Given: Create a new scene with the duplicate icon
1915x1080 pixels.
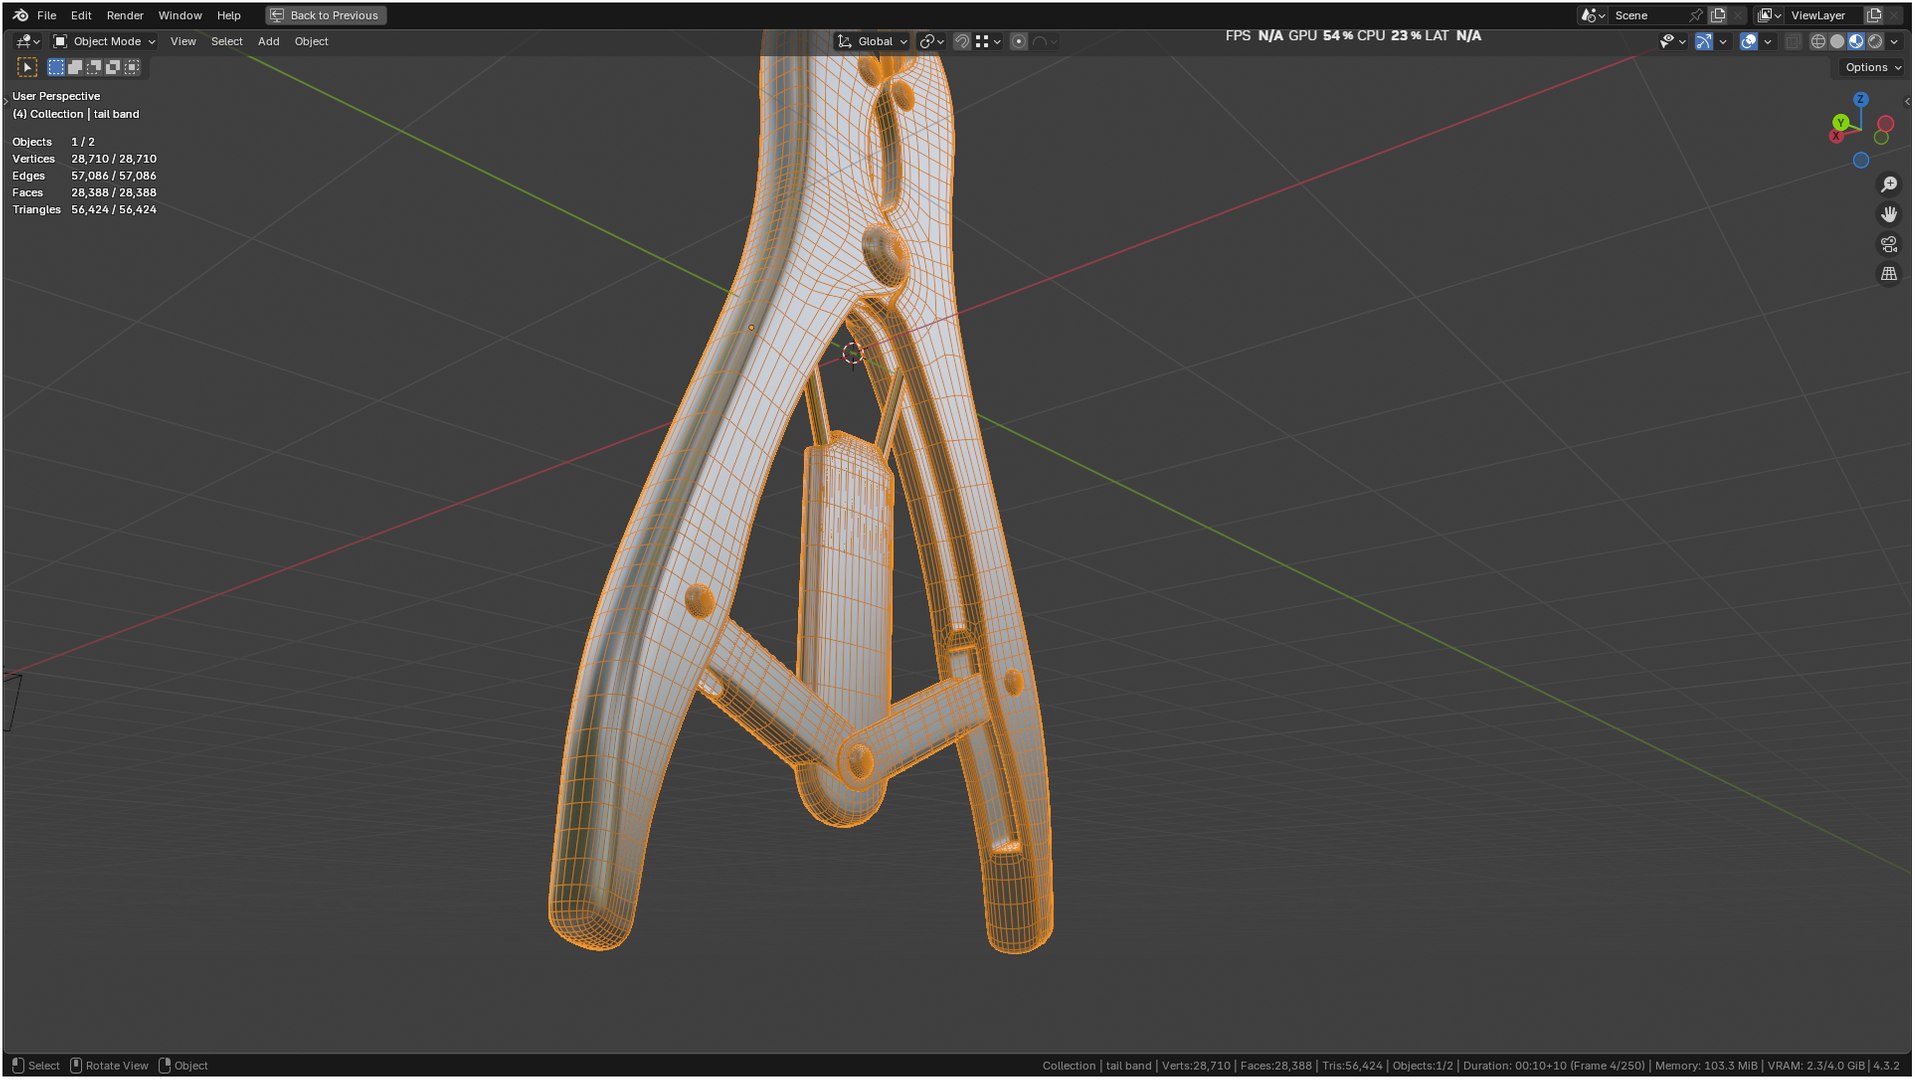Looking at the screenshot, I should coord(1718,15).
